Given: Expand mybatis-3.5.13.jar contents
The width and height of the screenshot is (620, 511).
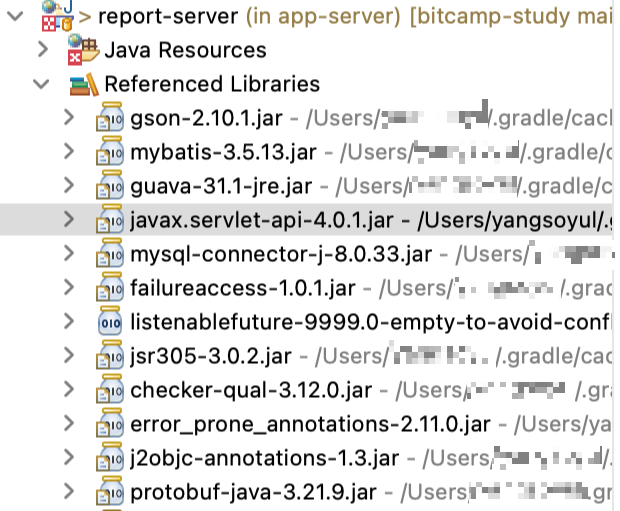Looking at the screenshot, I should tap(69, 151).
